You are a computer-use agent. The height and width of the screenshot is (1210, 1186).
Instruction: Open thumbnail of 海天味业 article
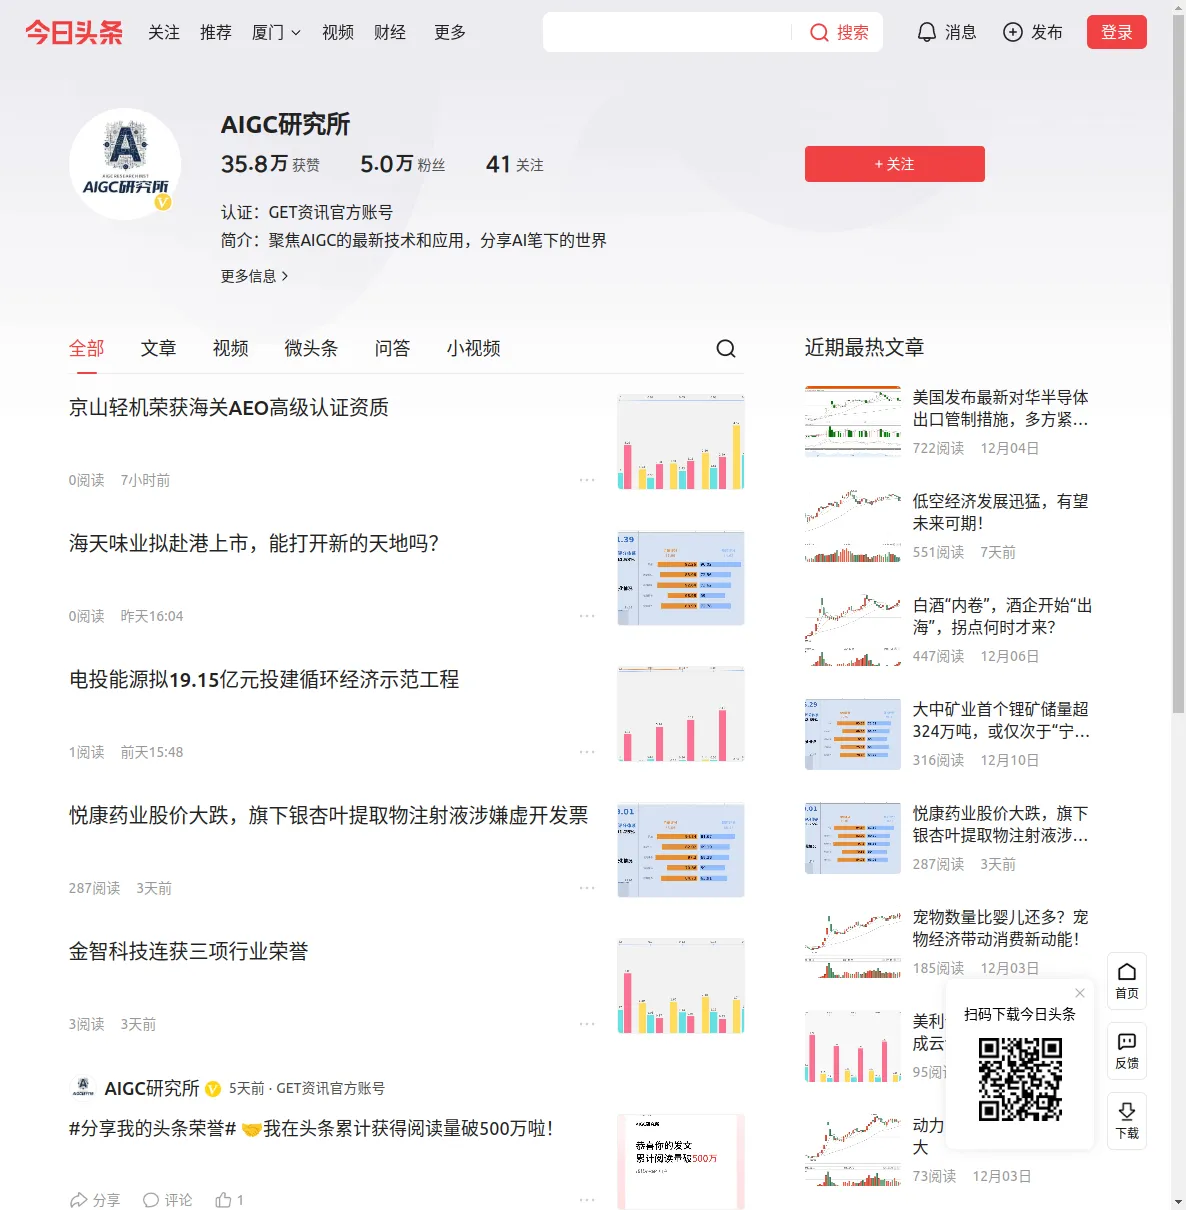[681, 578]
